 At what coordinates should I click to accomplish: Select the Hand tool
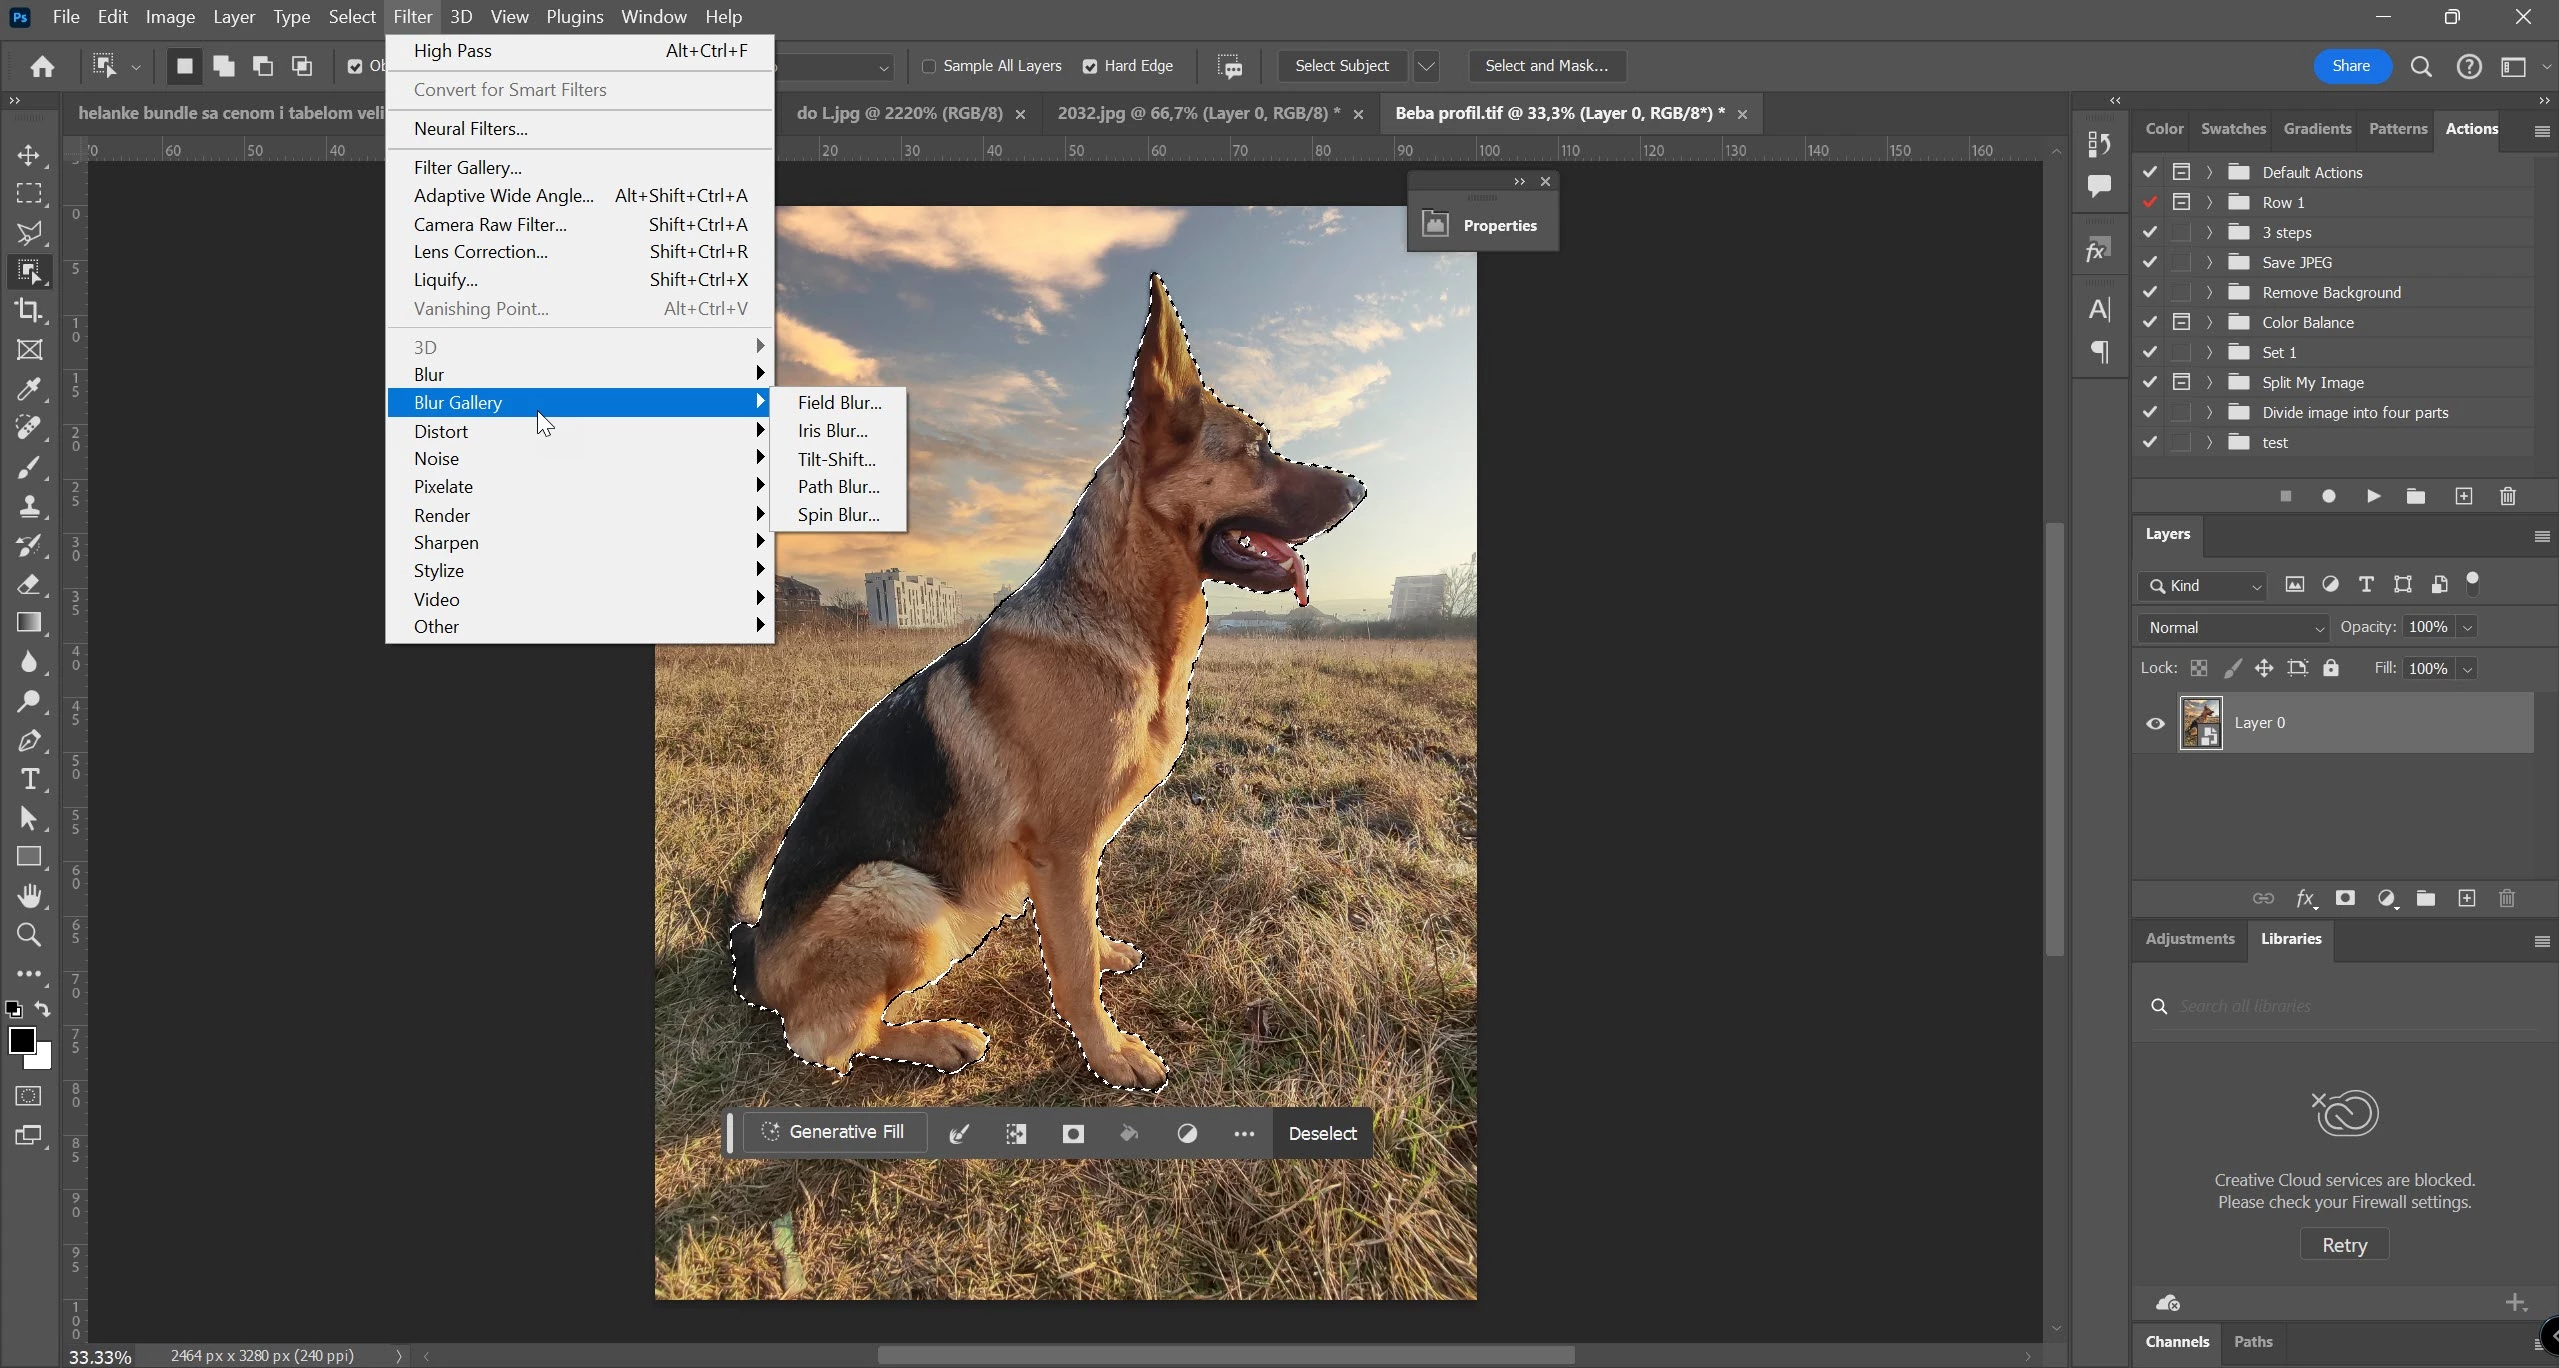(29, 896)
